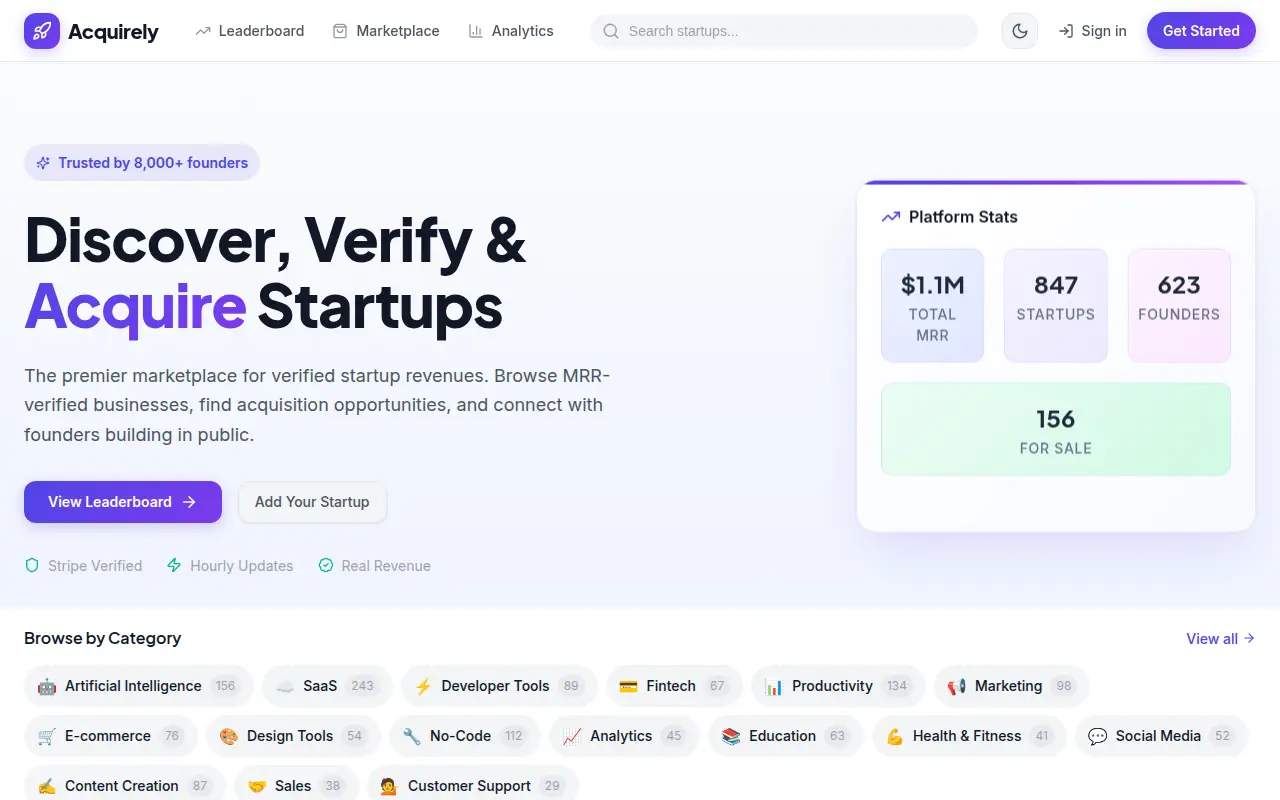Click the Real Revenue label text
Viewport: 1280px width, 800px height.
point(386,566)
